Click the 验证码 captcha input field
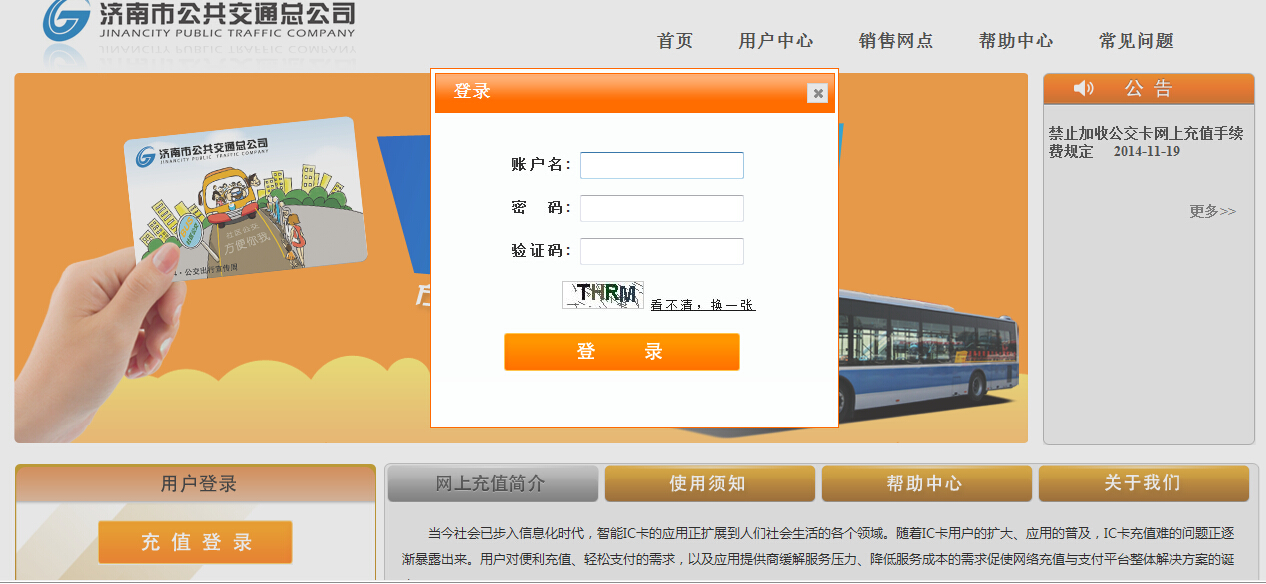 (661, 251)
